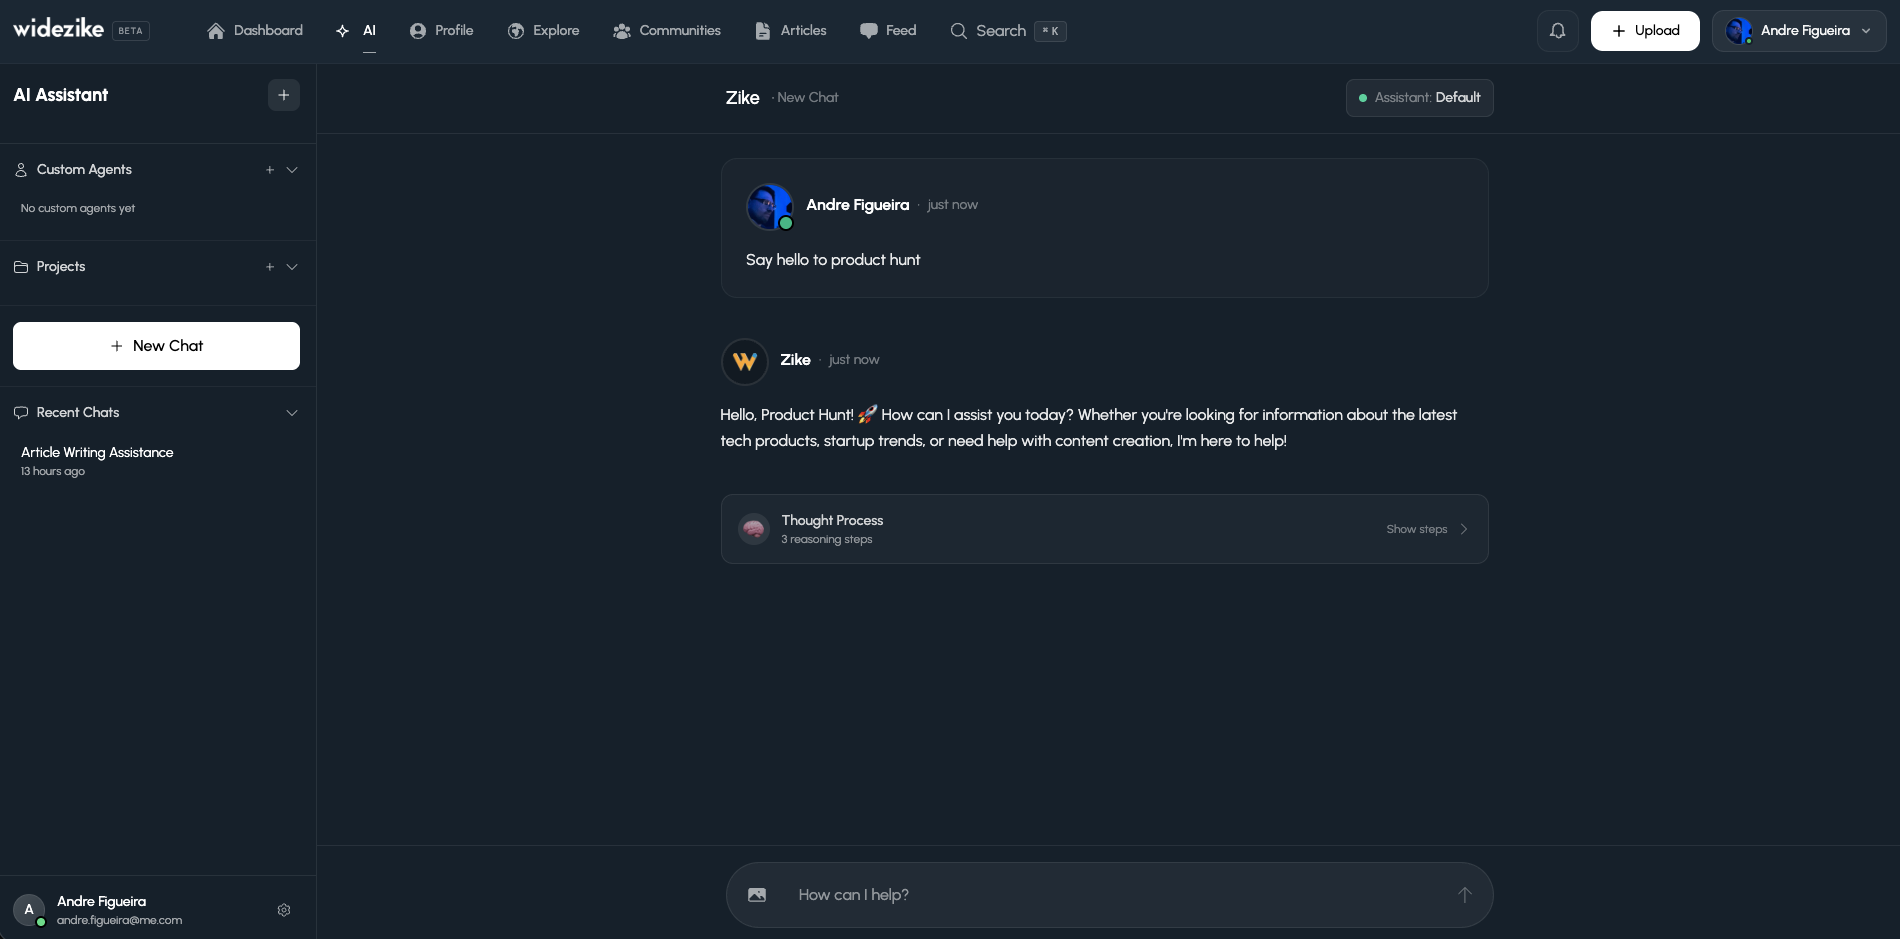Click the Feed chat bubble icon

coord(867,30)
